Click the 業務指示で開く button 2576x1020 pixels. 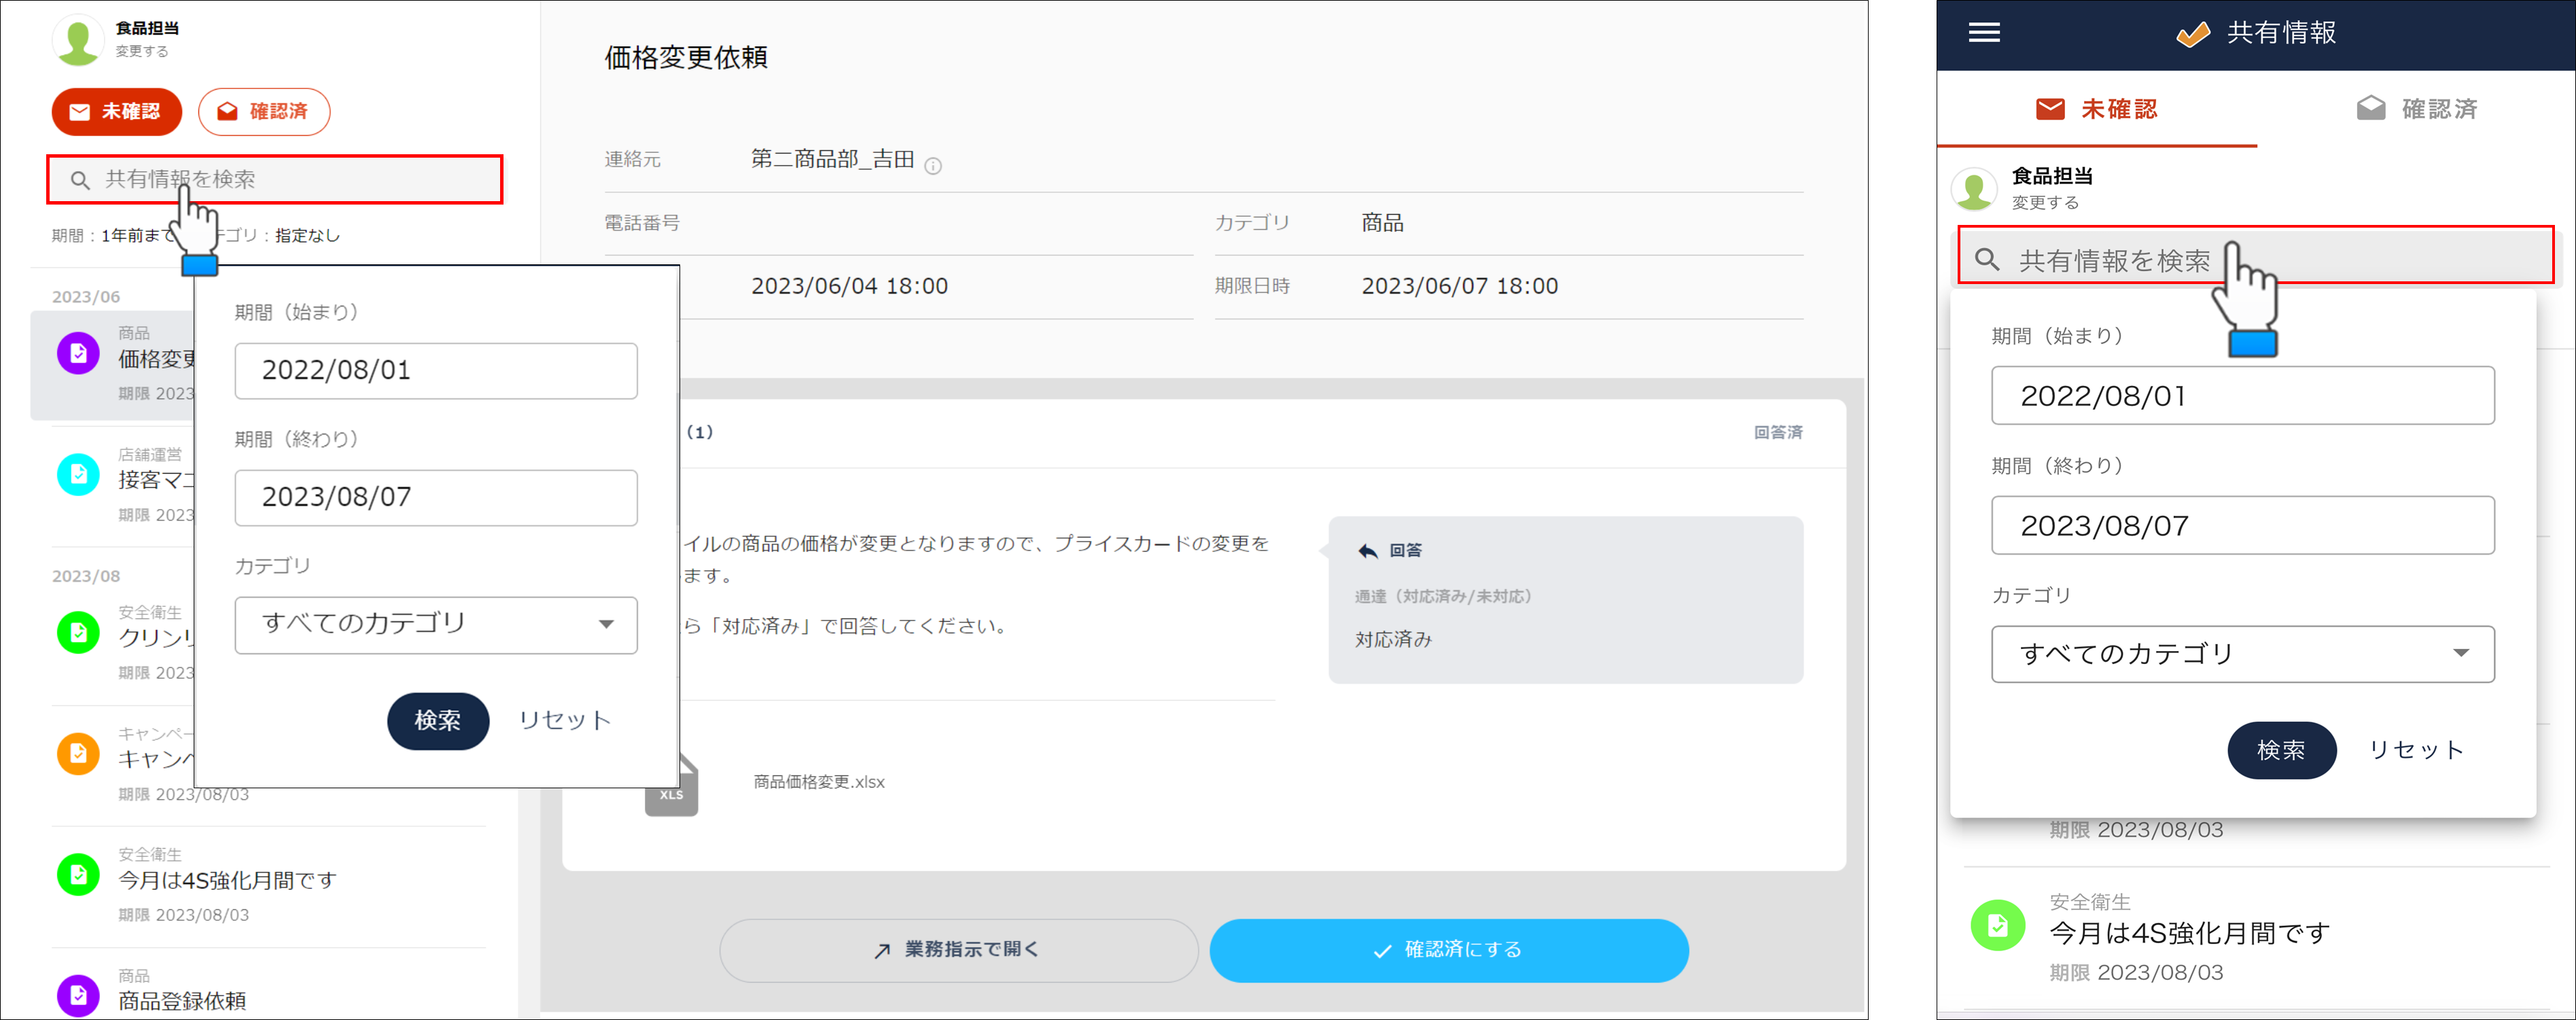(x=958, y=950)
